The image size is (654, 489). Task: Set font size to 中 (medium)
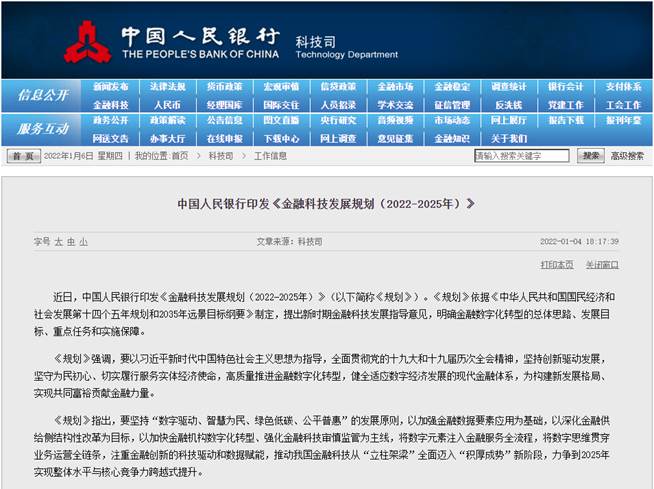(x=71, y=241)
